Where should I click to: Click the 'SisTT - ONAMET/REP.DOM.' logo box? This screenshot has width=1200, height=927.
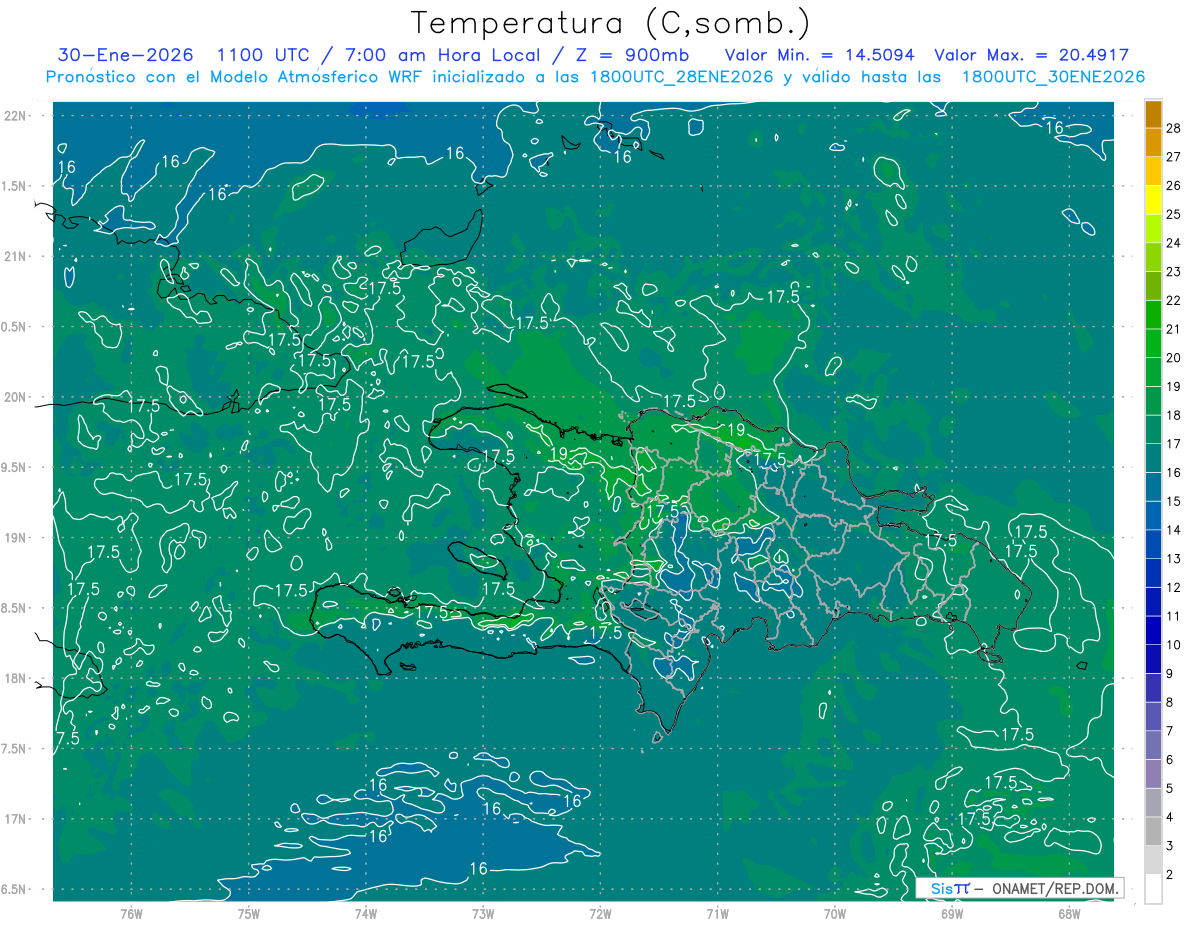click(1020, 888)
